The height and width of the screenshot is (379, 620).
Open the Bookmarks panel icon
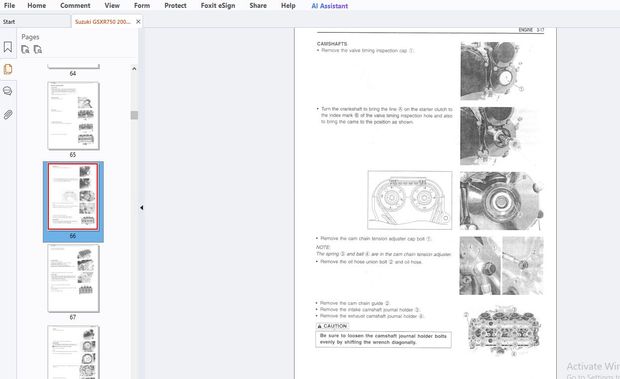(8, 47)
